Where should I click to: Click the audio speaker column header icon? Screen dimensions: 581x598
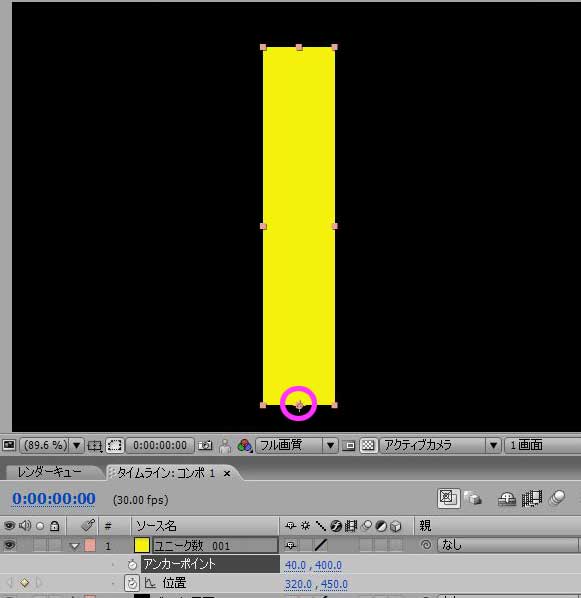(x=25, y=526)
